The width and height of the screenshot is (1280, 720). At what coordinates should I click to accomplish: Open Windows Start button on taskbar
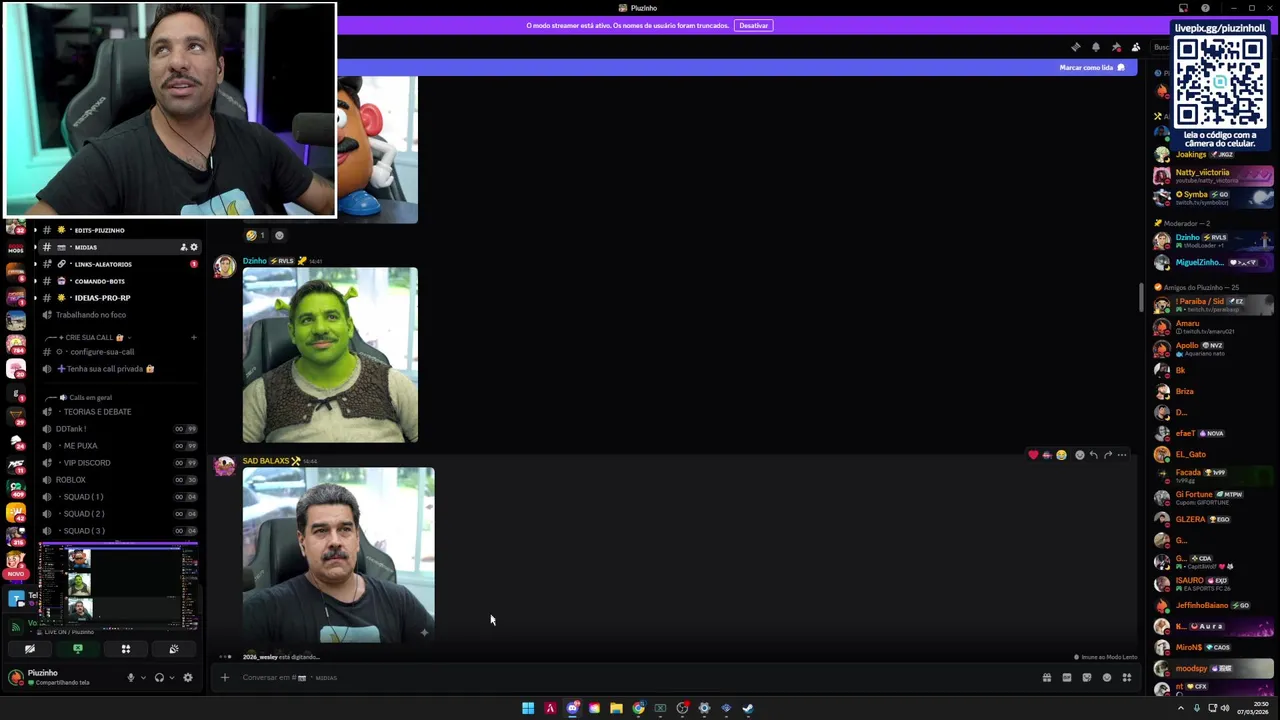point(528,708)
